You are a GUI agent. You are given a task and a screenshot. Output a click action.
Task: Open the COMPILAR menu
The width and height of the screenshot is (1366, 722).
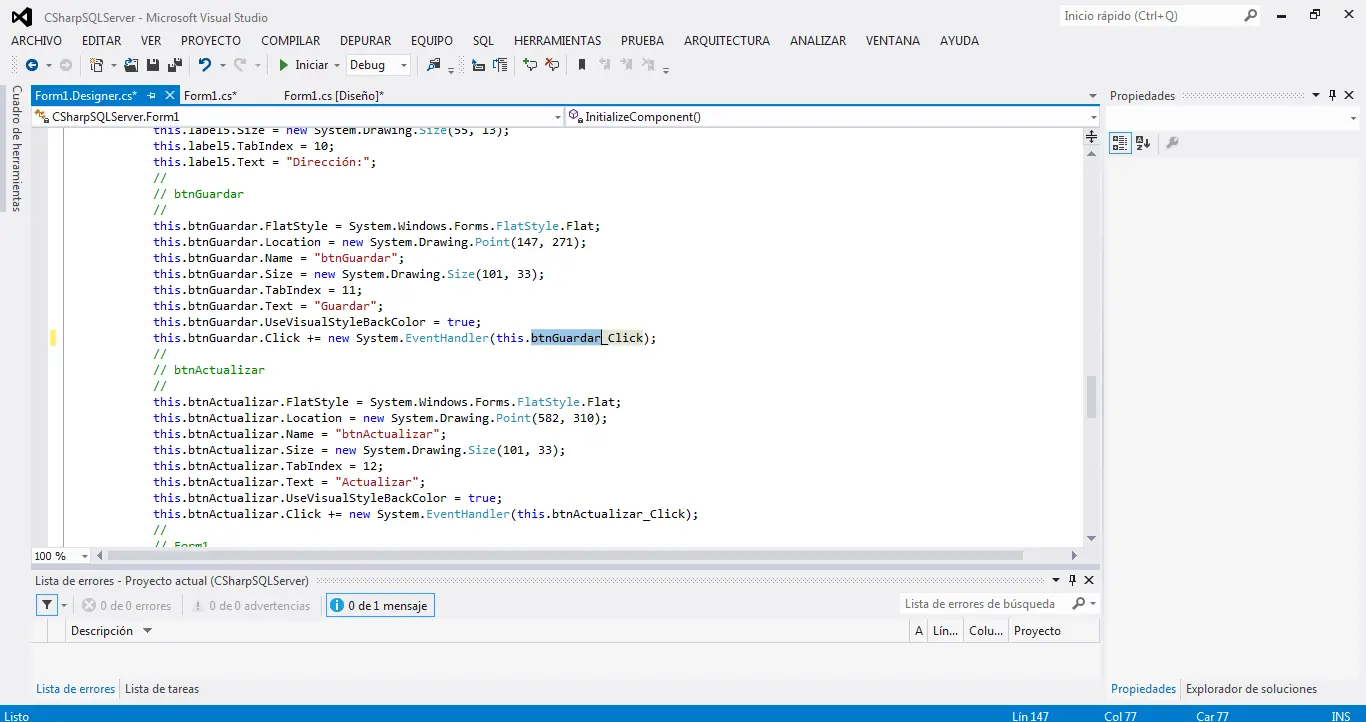(291, 41)
